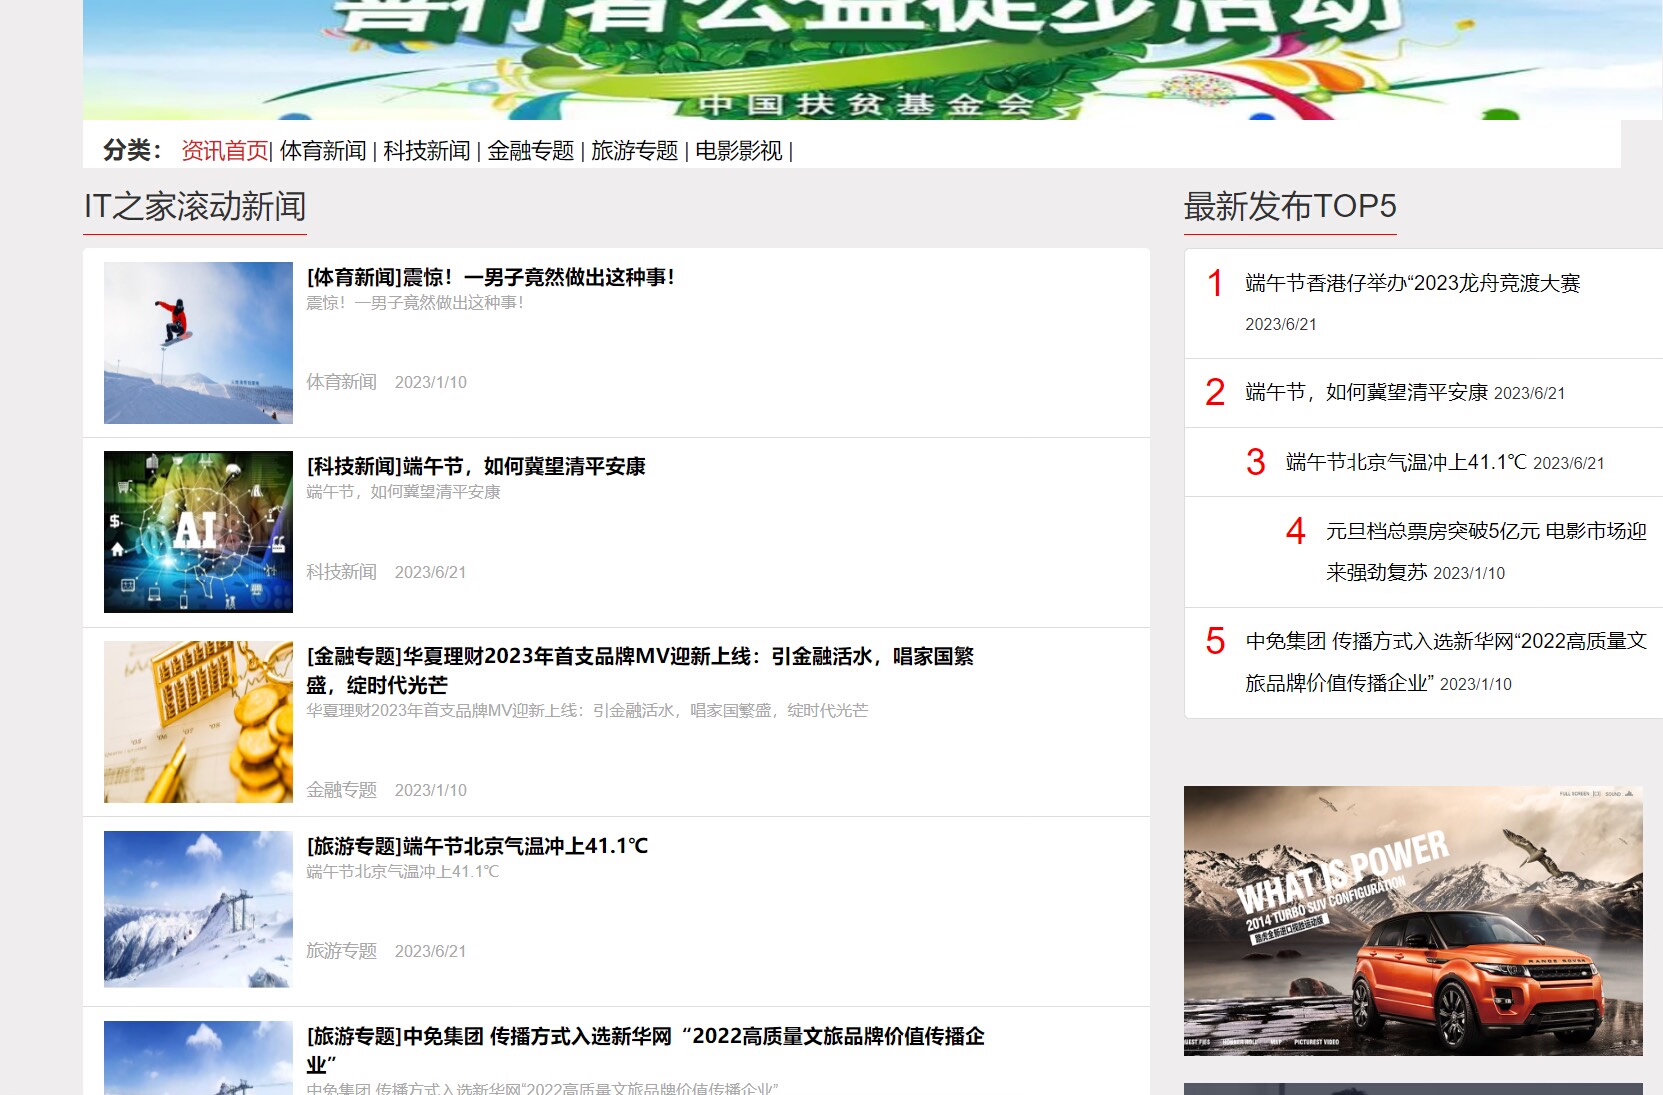The height and width of the screenshot is (1095, 1663).
Task: Click the abacus and gold coins thumbnail
Action: point(198,722)
